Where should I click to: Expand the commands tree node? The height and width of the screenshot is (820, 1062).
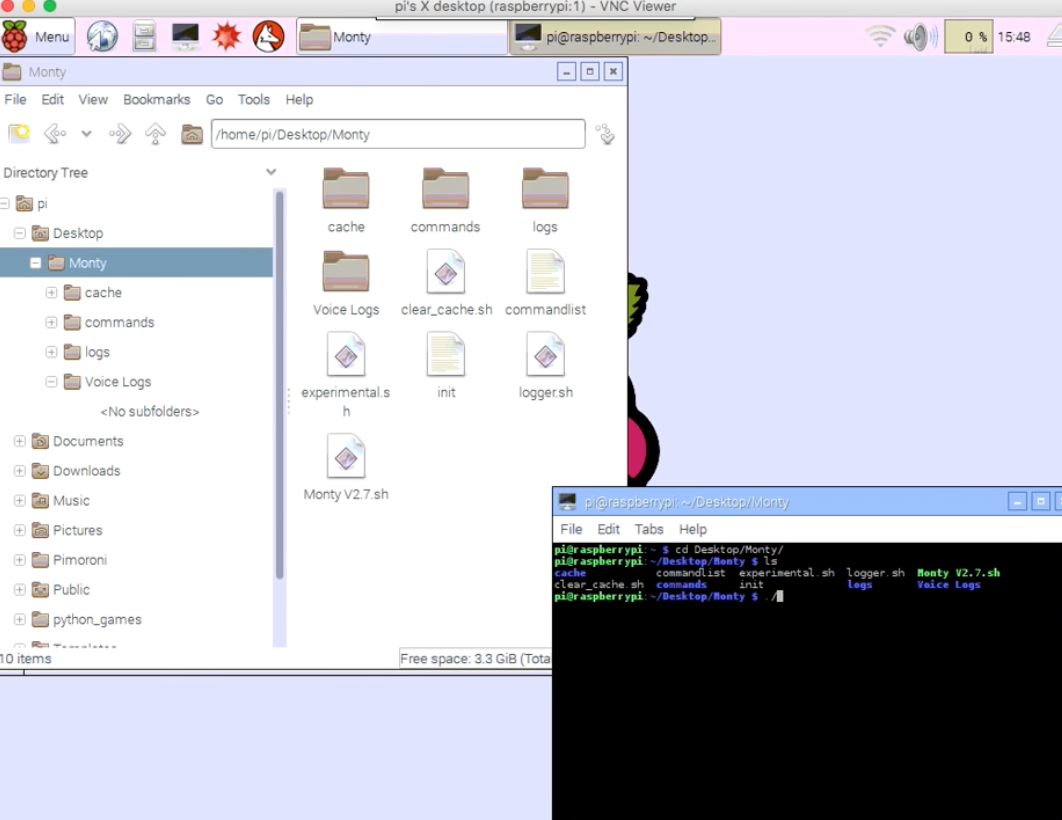(x=51, y=322)
